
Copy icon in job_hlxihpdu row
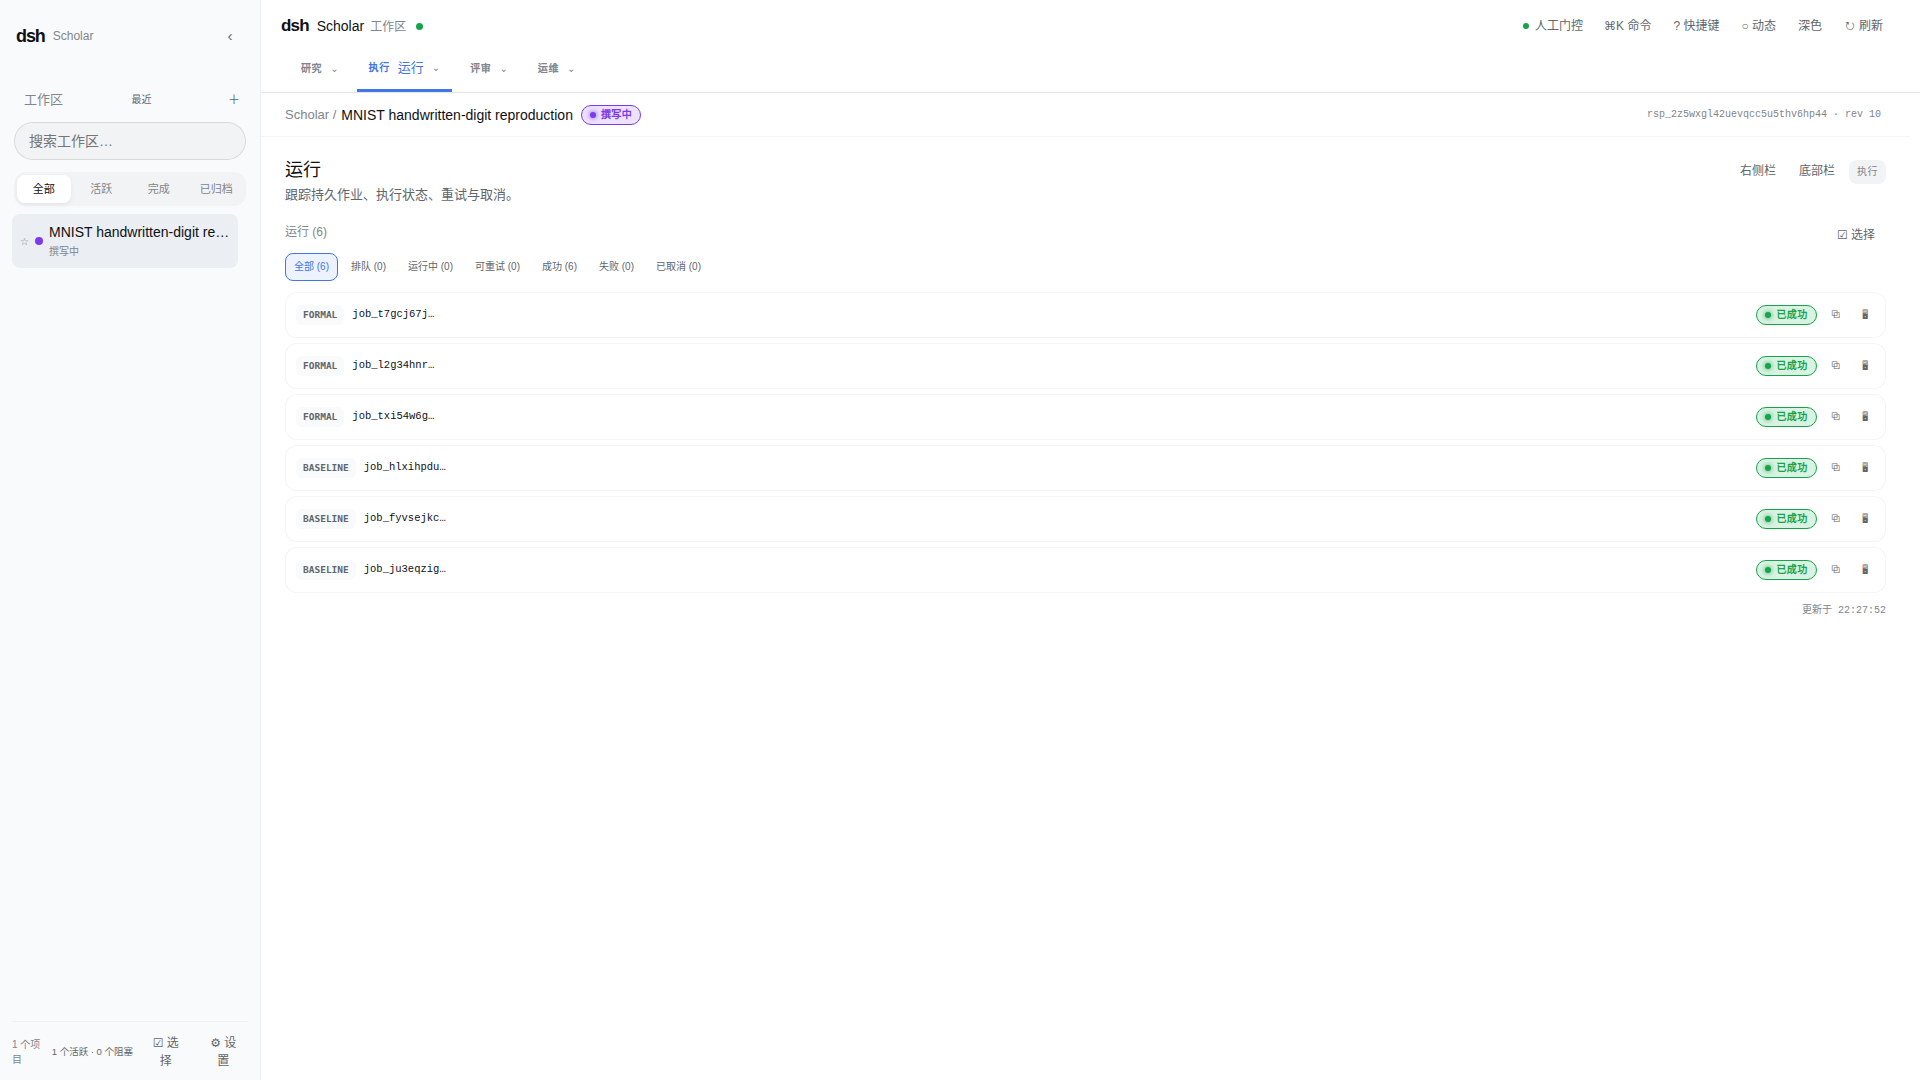click(1836, 468)
